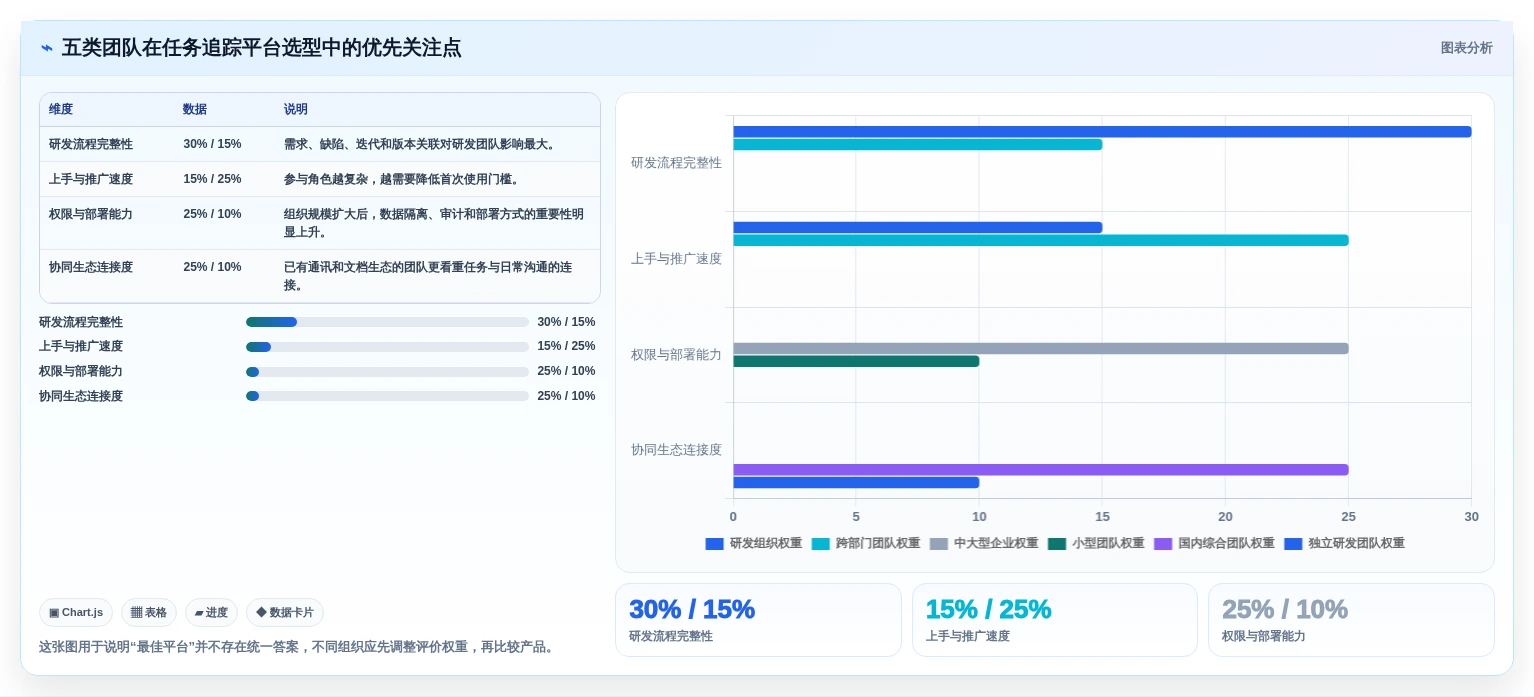
Task: Click the description starting 已有通讯和文档生态
Action: tap(428, 276)
